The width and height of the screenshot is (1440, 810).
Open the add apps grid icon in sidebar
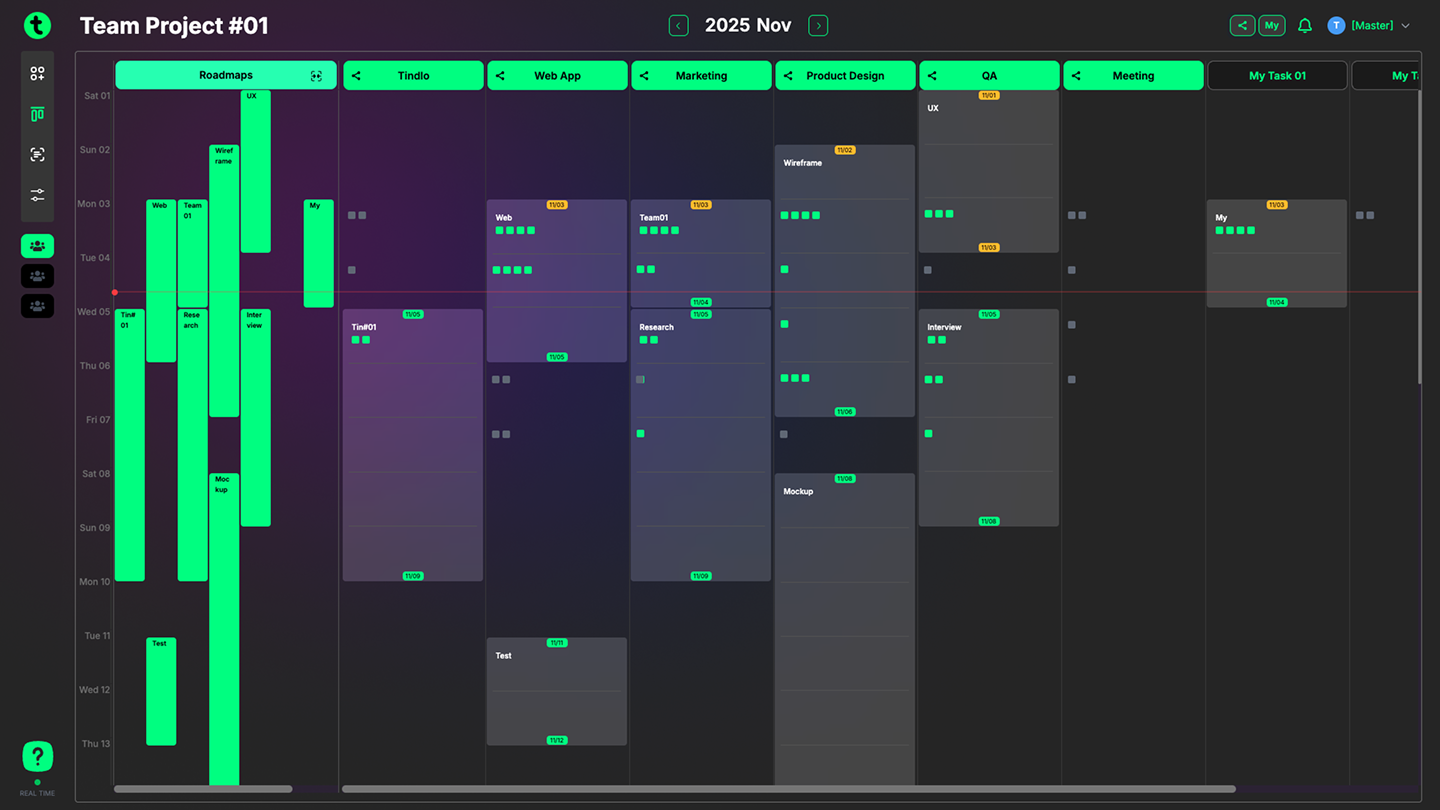point(37,74)
